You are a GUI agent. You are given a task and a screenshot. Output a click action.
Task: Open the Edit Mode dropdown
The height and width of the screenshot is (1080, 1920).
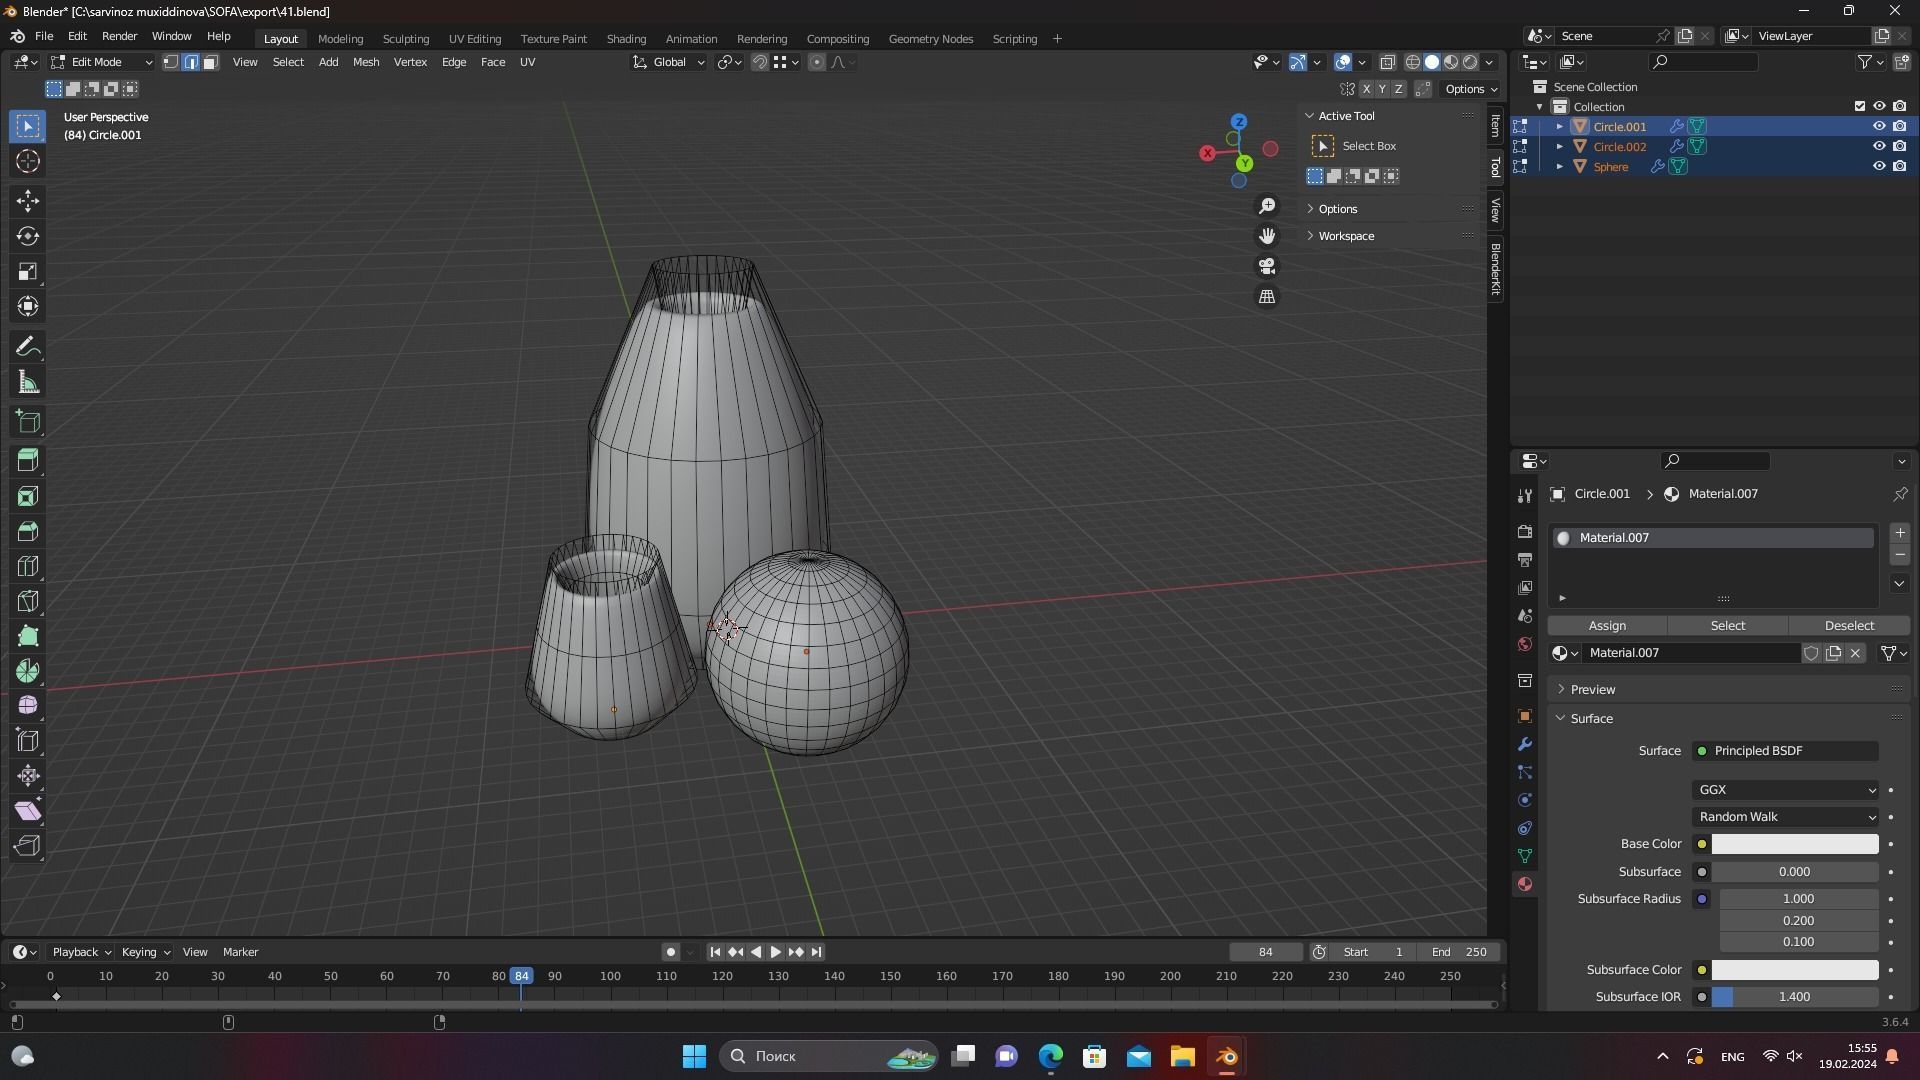101,62
